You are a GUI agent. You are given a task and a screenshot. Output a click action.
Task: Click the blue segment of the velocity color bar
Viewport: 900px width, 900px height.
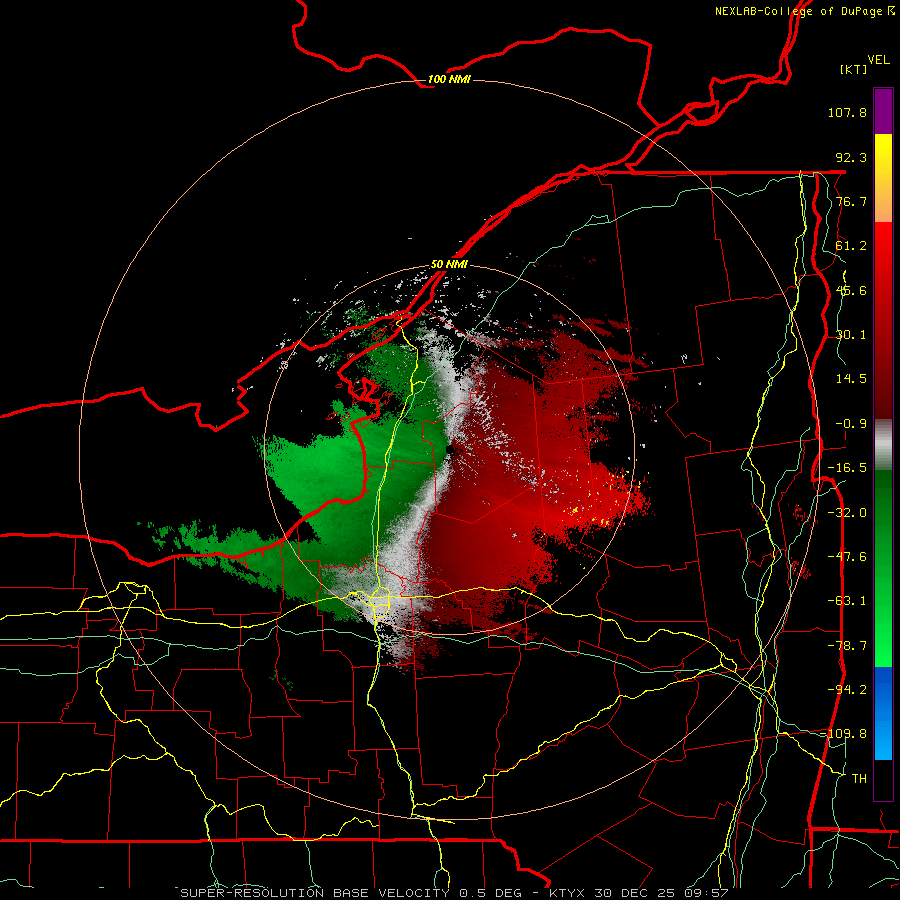pyautogui.click(x=883, y=713)
